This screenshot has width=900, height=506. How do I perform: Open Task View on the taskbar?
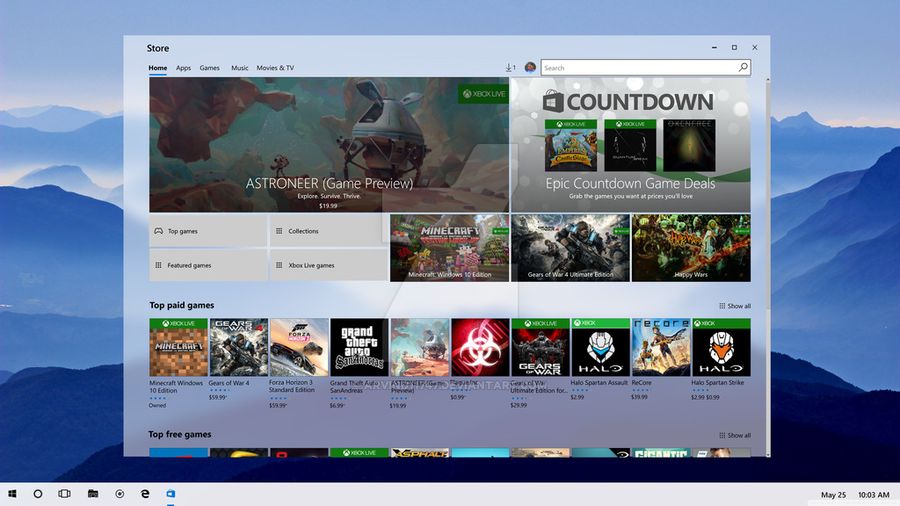click(64, 494)
